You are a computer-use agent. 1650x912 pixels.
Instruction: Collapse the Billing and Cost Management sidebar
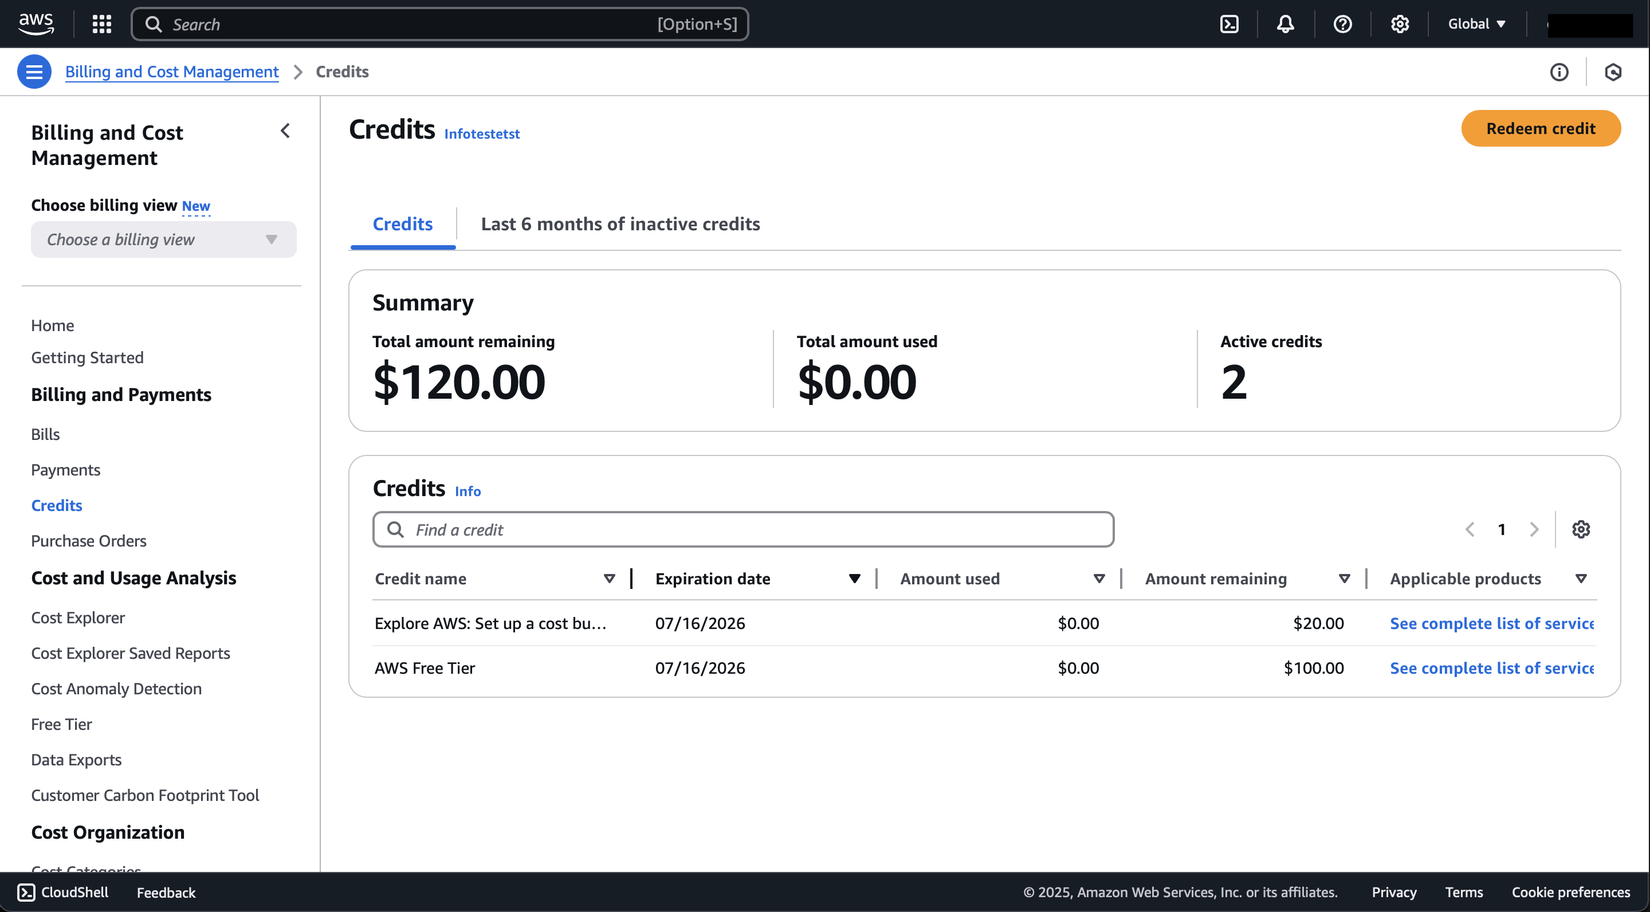(285, 131)
